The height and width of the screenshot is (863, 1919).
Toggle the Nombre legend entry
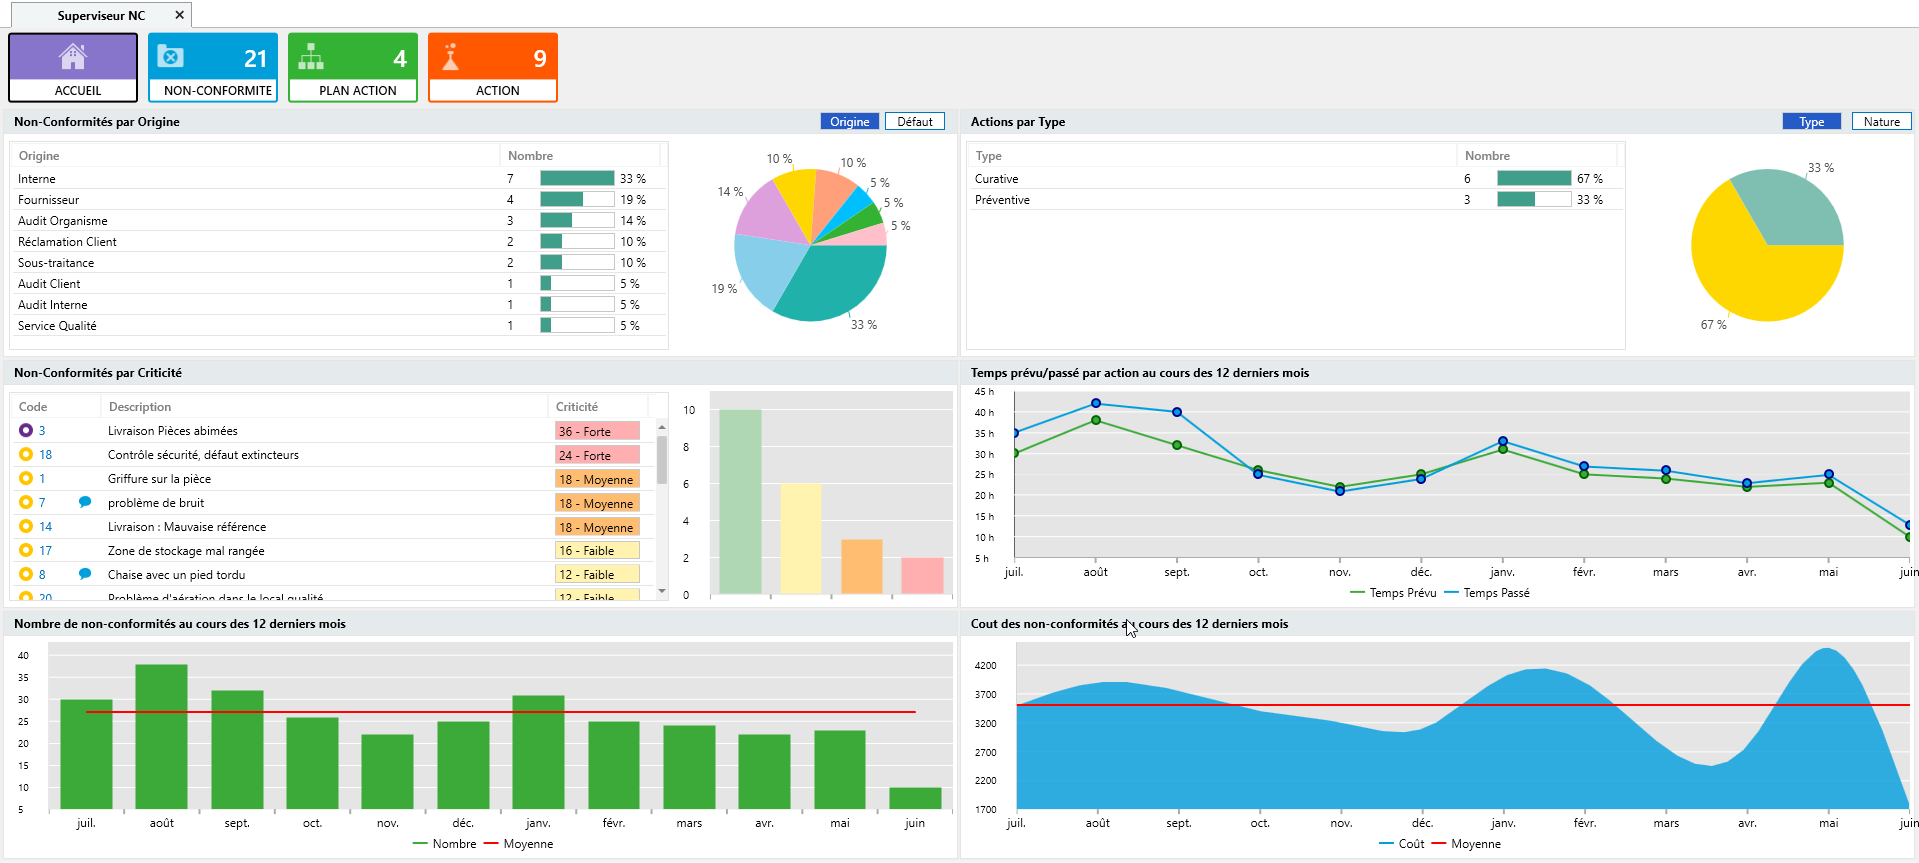point(444,844)
